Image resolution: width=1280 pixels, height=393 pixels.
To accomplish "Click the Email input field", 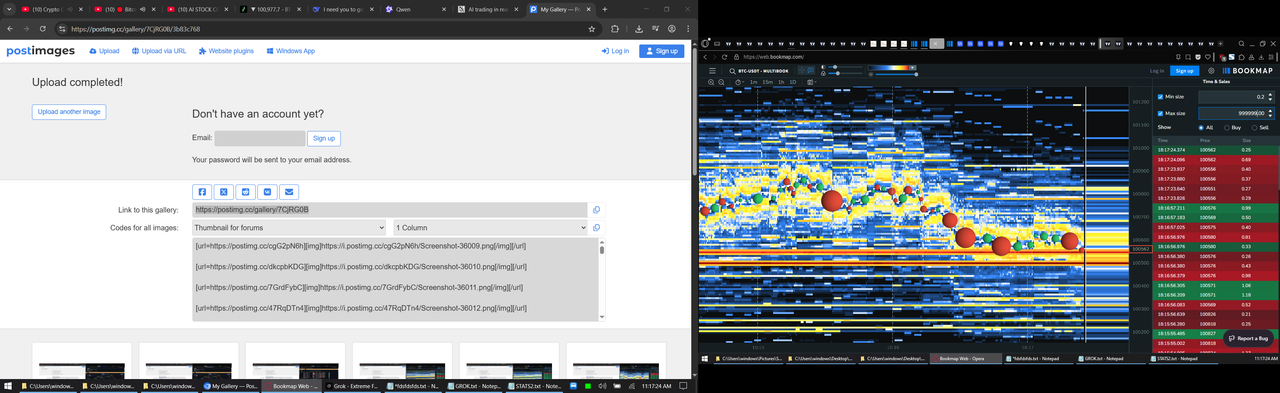I will pyautogui.click(x=260, y=139).
